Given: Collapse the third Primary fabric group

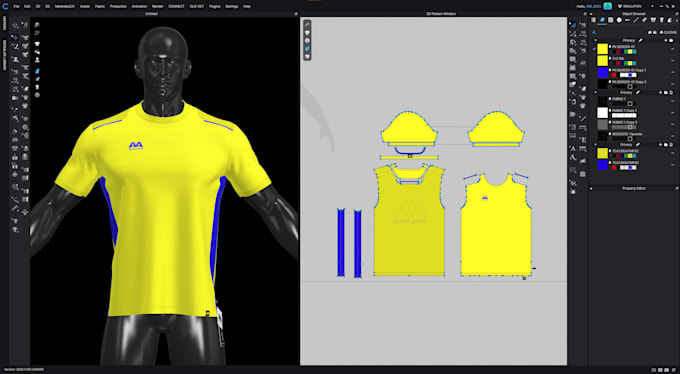Looking at the screenshot, I should click(x=595, y=144).
